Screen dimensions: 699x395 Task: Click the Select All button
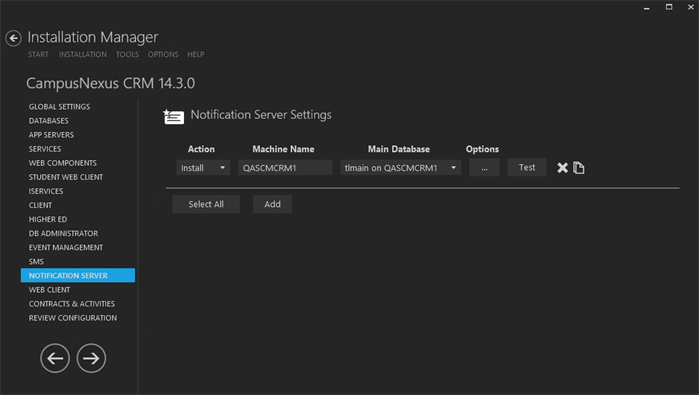coord(206,204)
